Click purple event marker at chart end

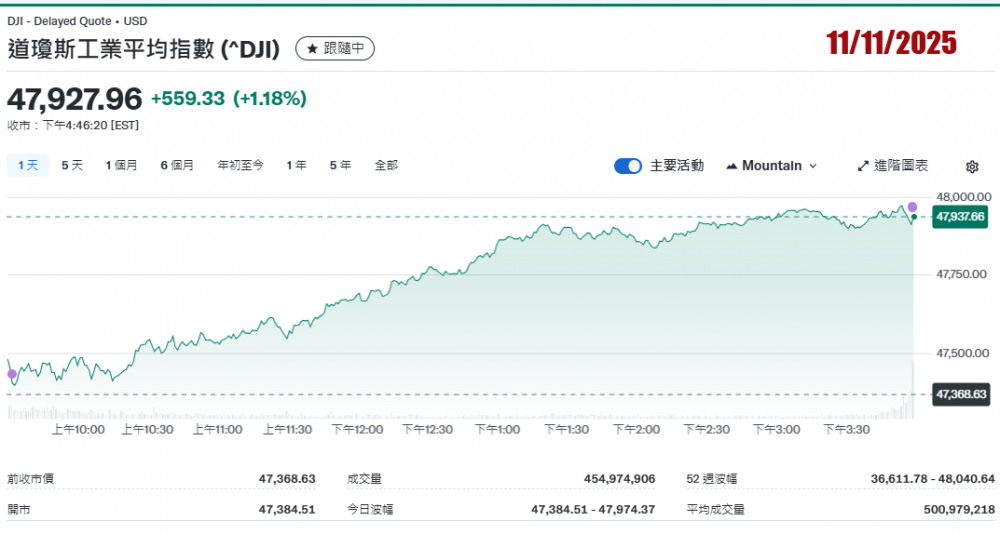(912, 207)
